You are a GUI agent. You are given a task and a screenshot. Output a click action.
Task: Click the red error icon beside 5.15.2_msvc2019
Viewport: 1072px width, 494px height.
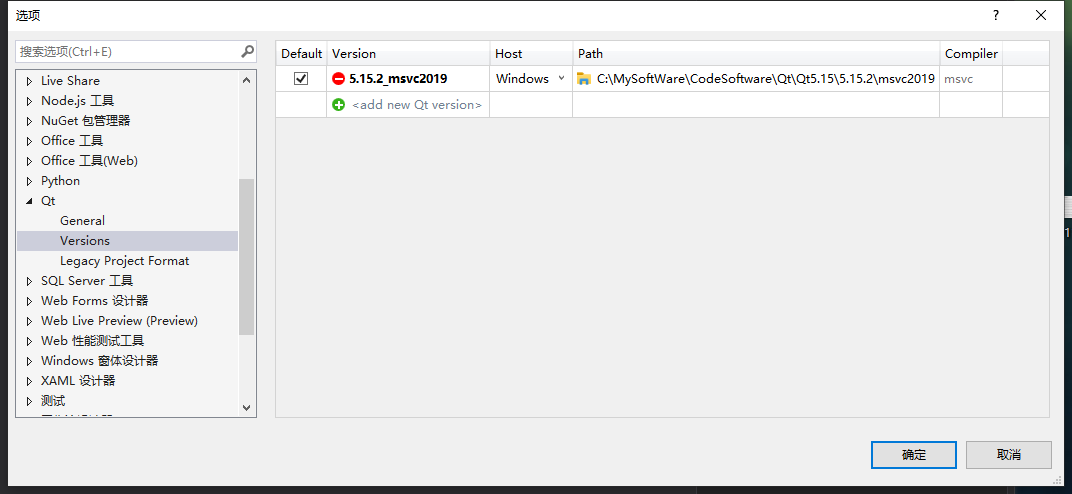tap(338, 79)
